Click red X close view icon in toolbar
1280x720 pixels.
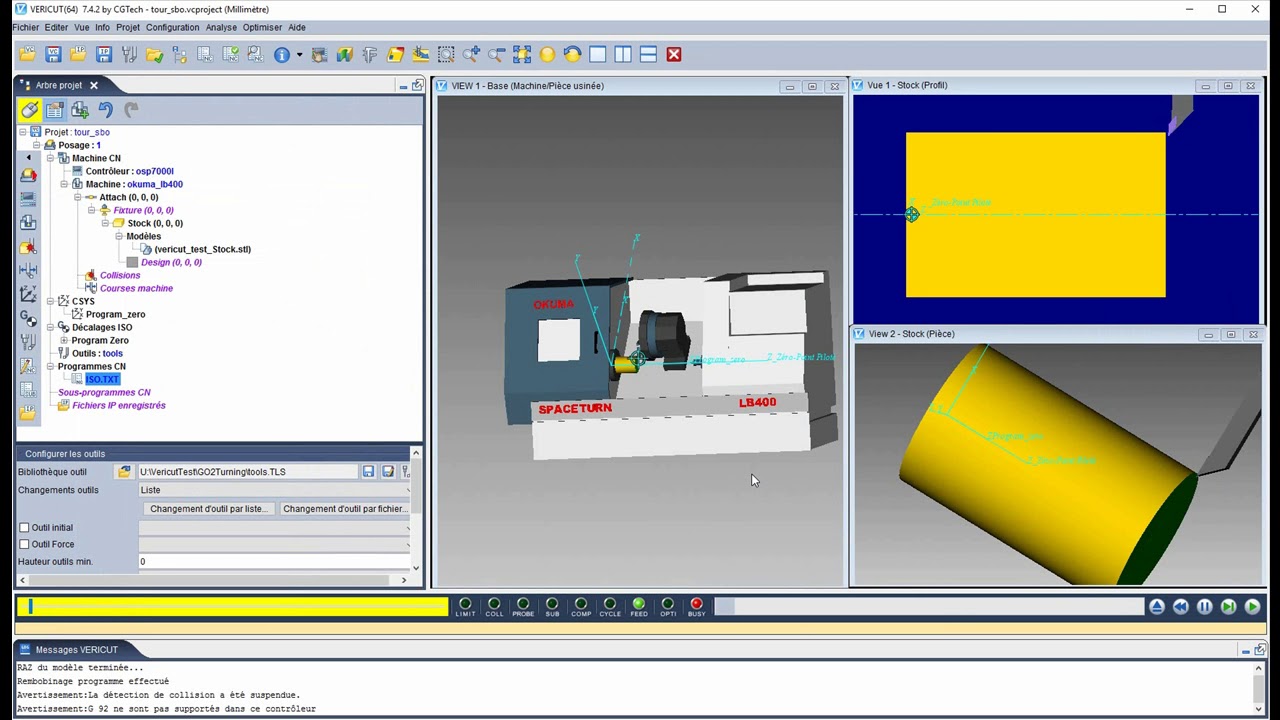point(674,55)
